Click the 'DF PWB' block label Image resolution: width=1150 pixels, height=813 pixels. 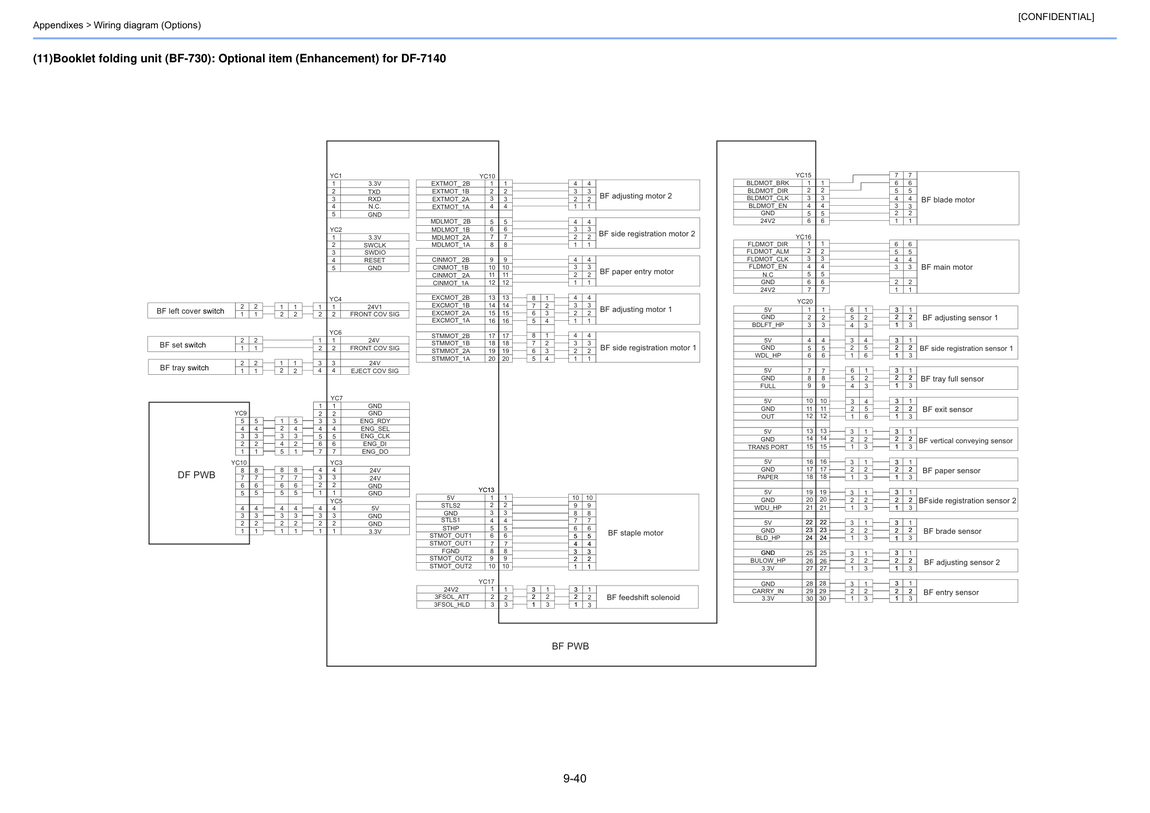point(197,475)
